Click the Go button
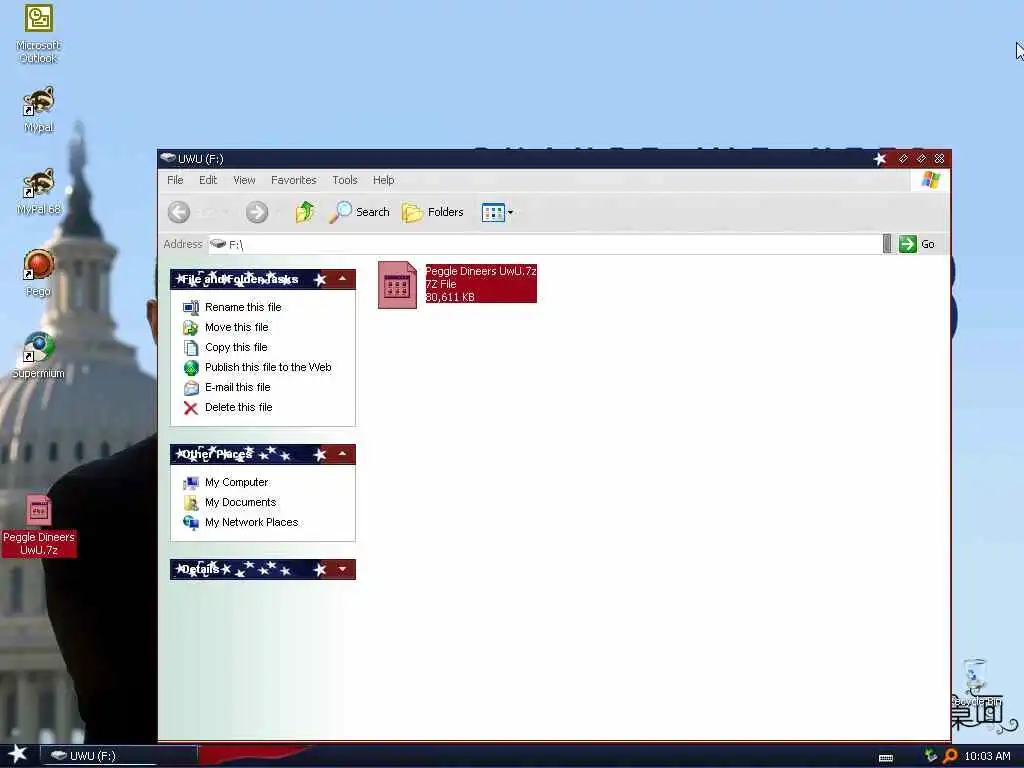 (917, 244)
